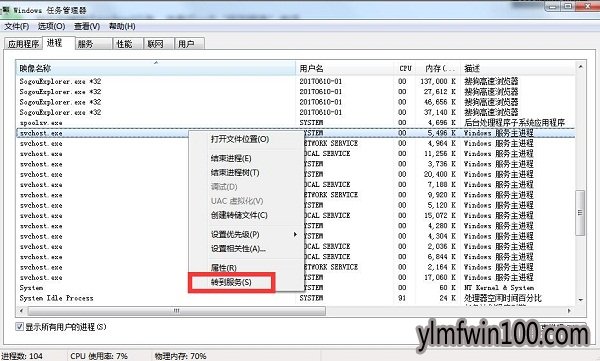This screenshot has width=600, height=361.
Task: Select the System Idle Process row
Action: pyautogui.click(x=295, y=298)
